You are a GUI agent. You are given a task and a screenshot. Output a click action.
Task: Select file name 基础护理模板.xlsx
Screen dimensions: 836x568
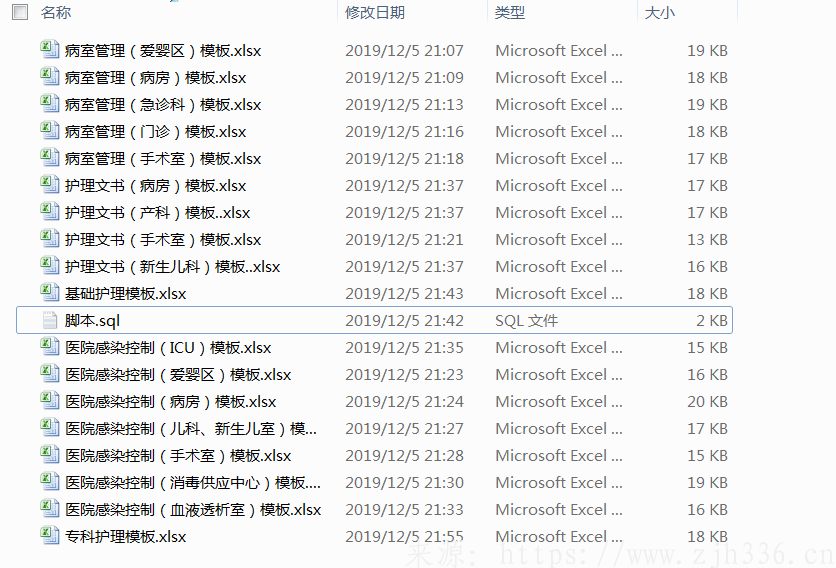125,294
